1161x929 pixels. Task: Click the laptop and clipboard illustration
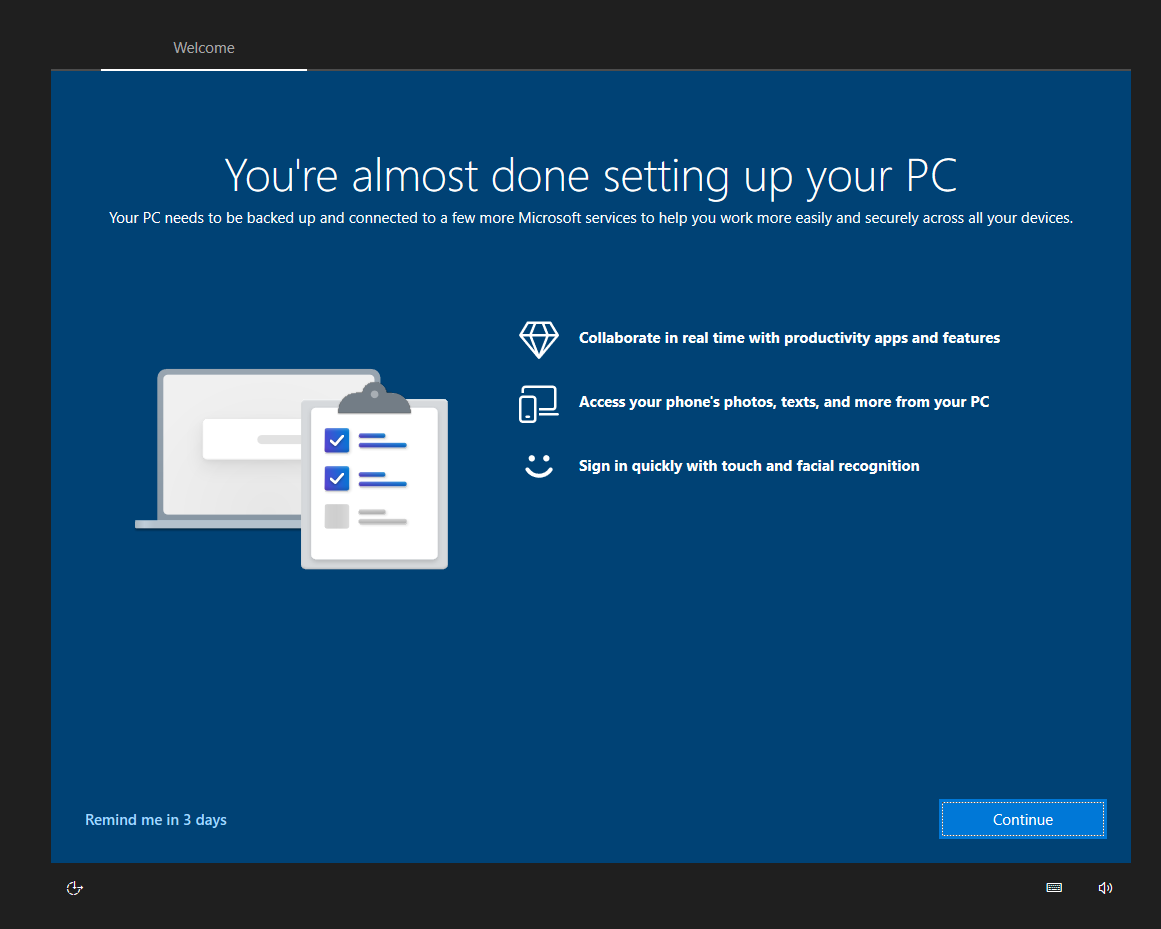click(x=292, y=469)
